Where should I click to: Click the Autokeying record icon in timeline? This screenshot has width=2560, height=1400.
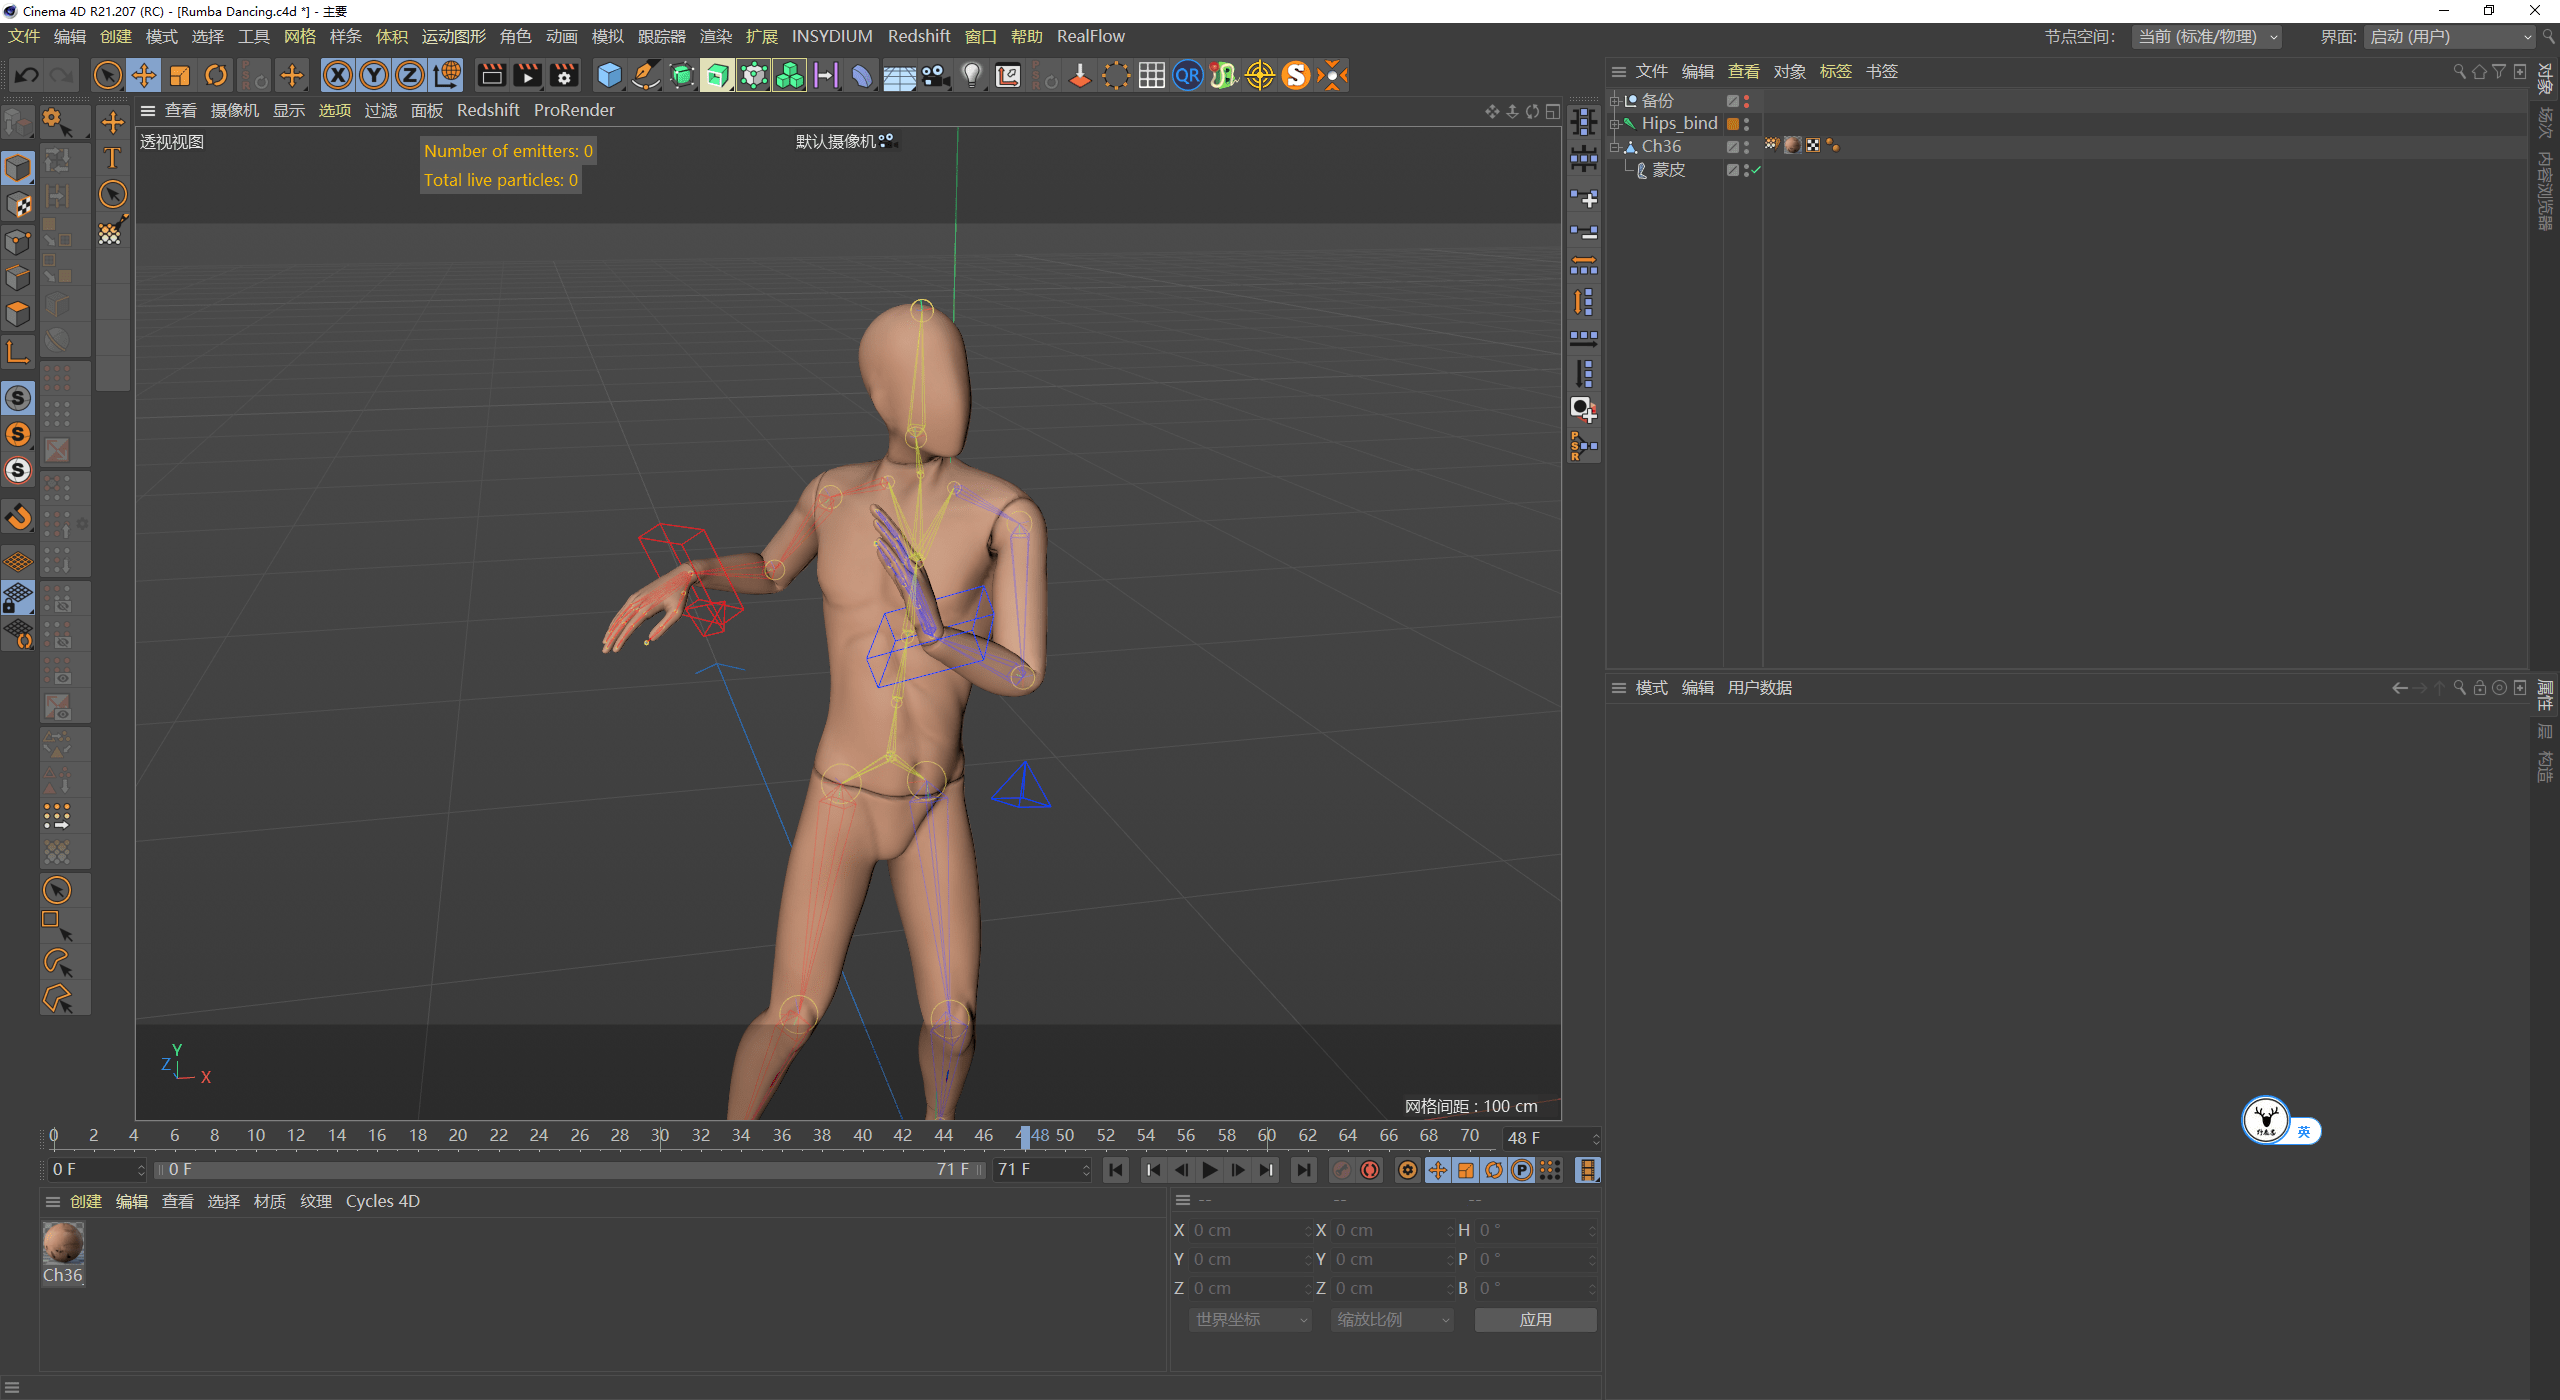click(x=1369, y=1170)
